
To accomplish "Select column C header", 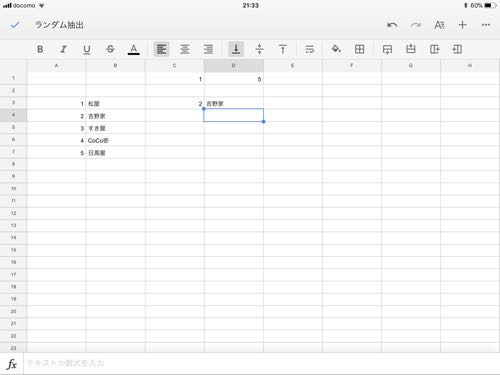I will tap(174, 66).
